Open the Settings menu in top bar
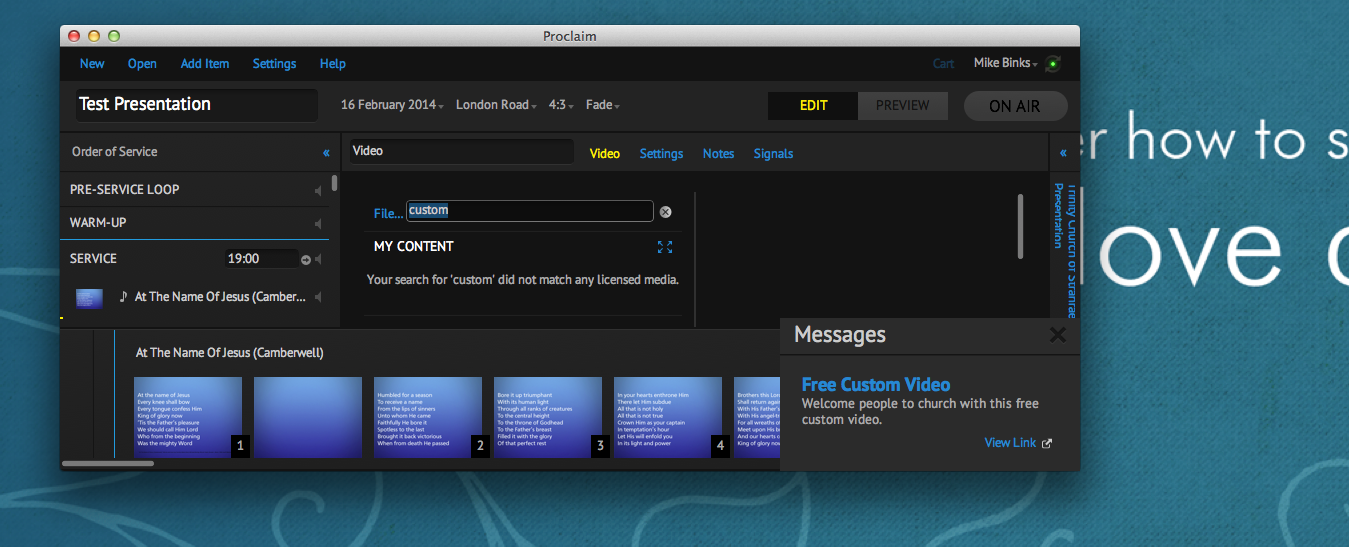Viewport: 1349px width, 547px height. click(274, 64)
